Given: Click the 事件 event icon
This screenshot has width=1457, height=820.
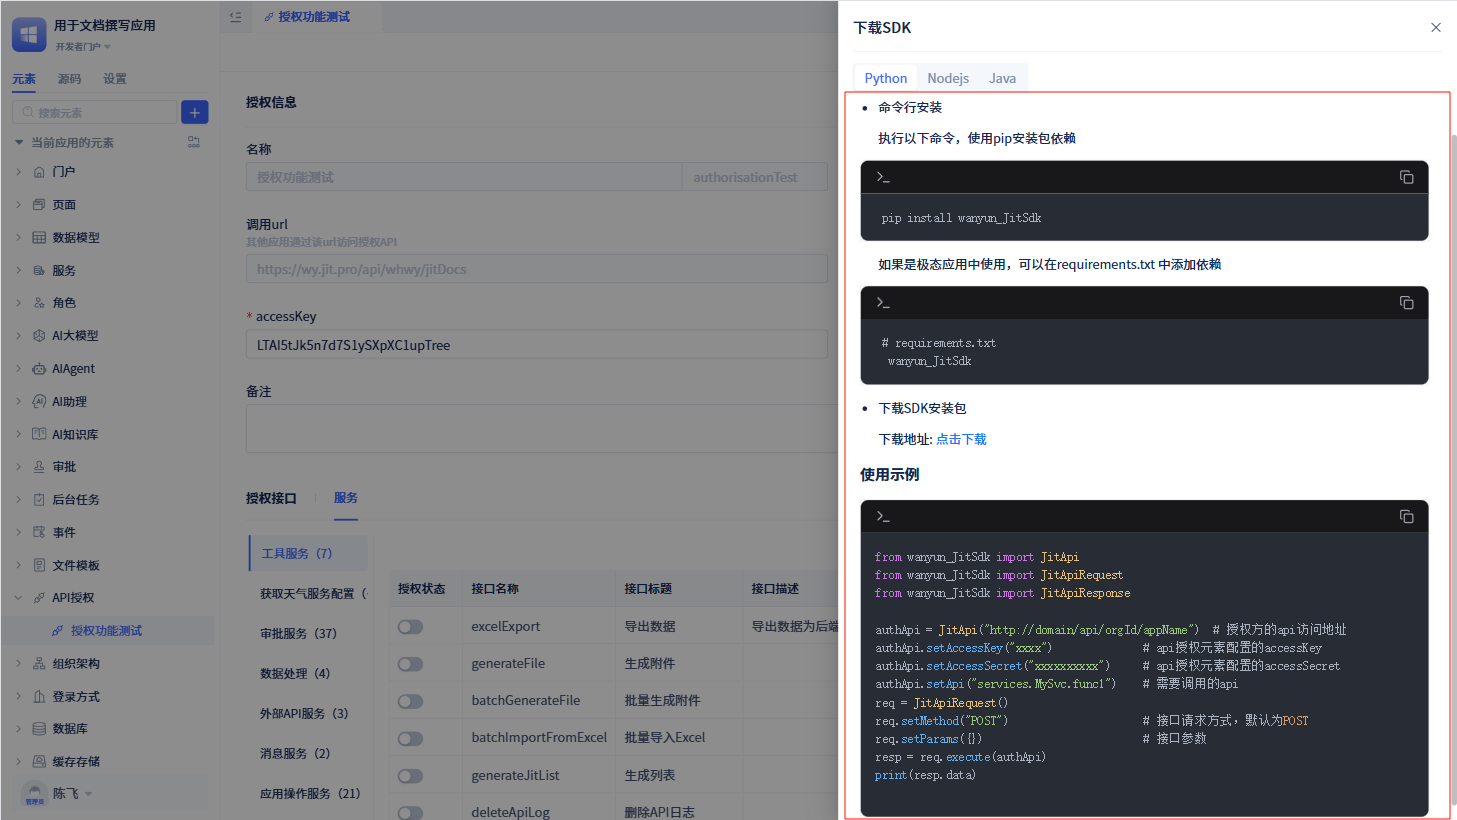Looking at the screenshot, I should 39,533.
